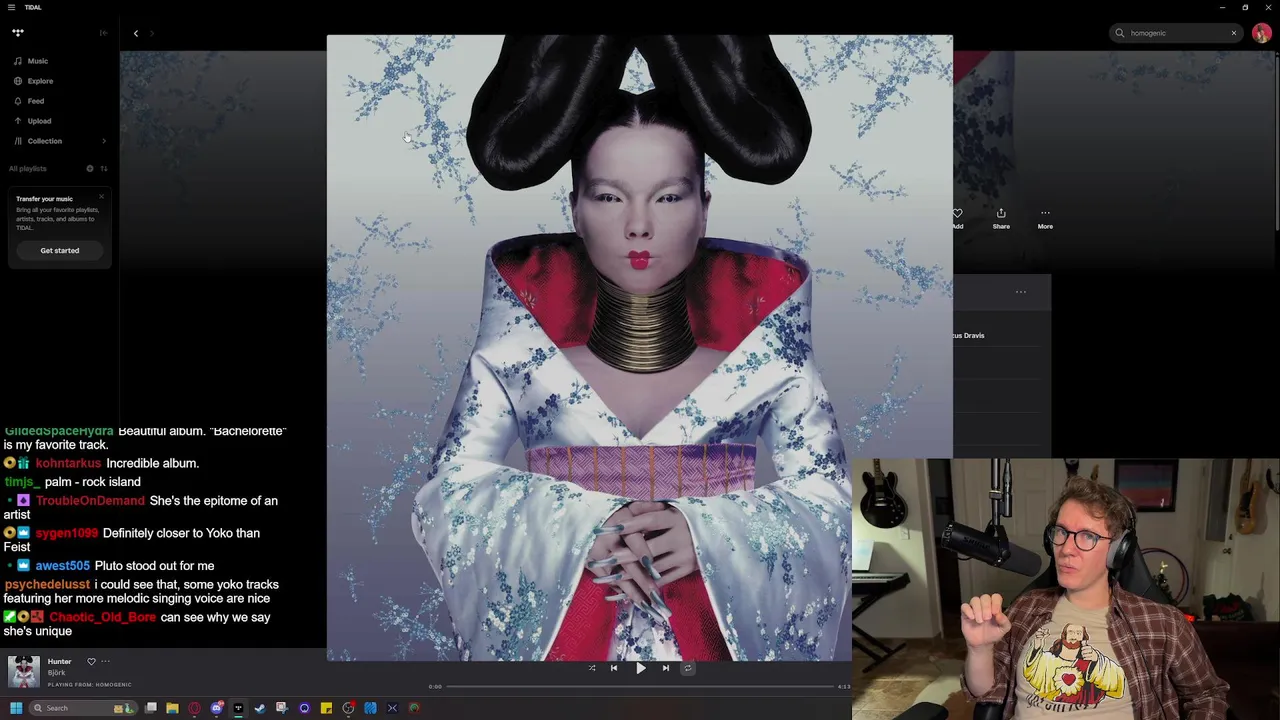
Task: Click Chaotic_Old_Bore username in chat
Action: click(102, 617)
